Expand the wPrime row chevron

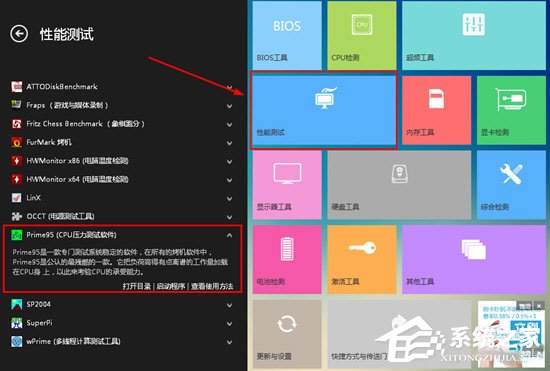pyautogui.click(x=229, y=342)
